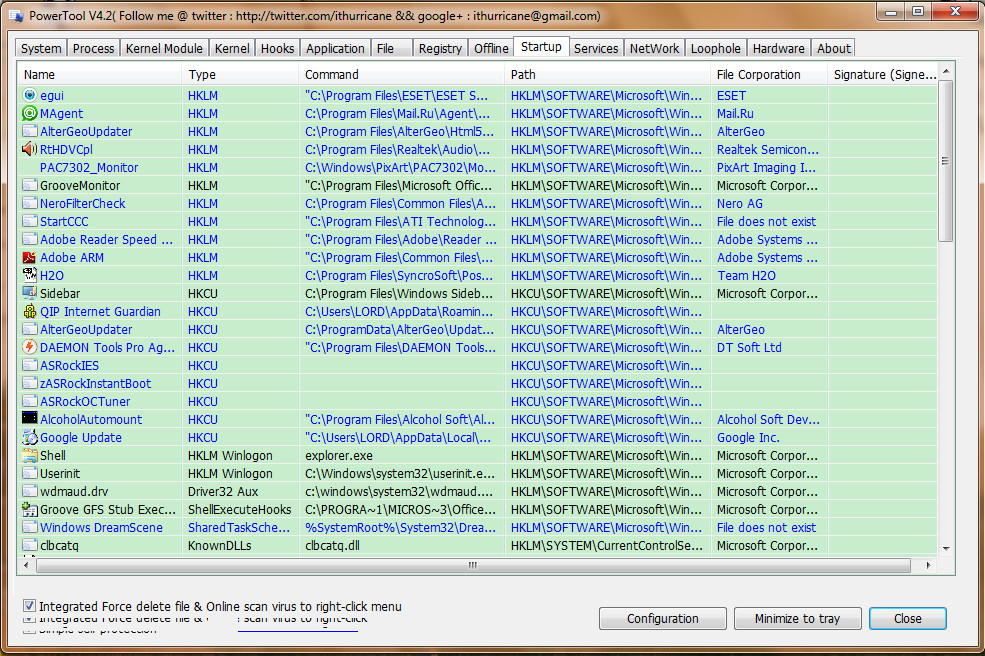Click the MAgent Mail.Ru icon

tap(30, 113)
